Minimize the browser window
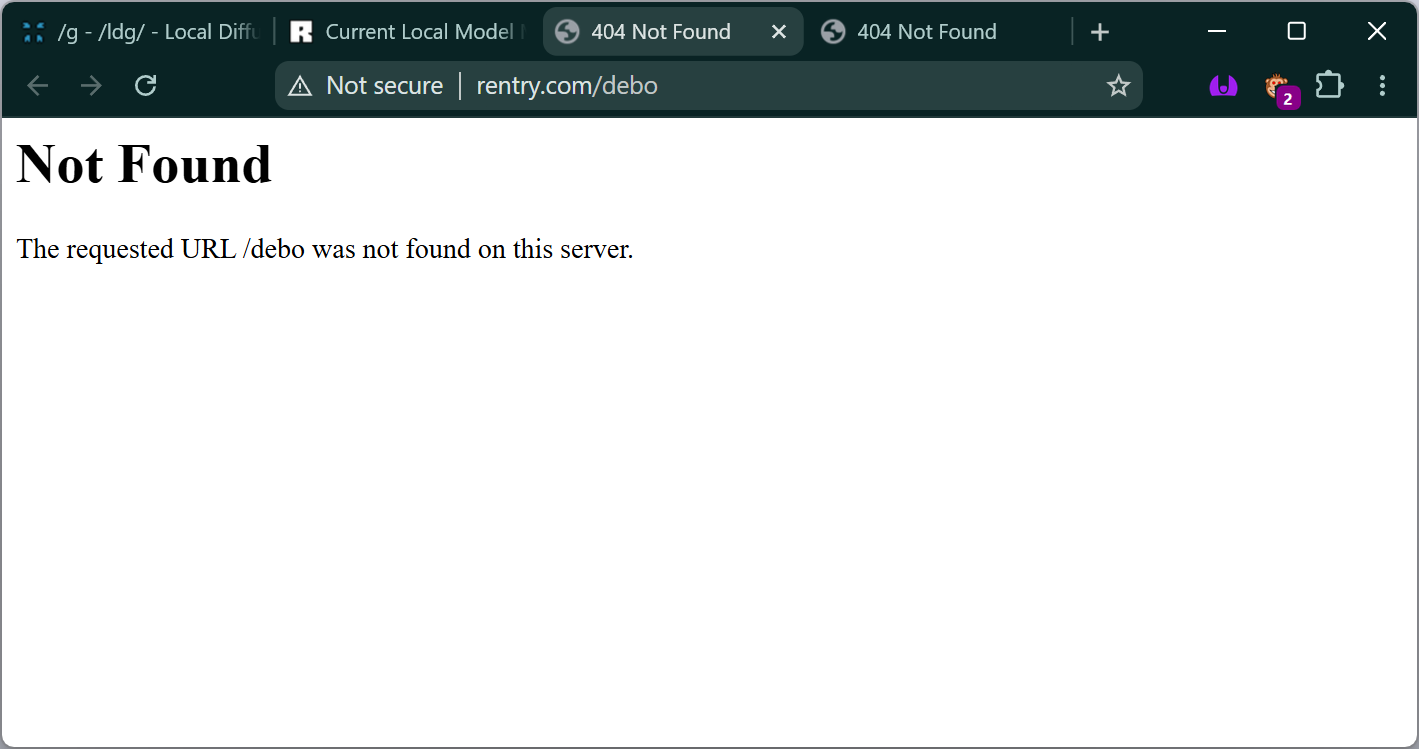This screenshot has width=1419, height=749. tap(1217, 32)
